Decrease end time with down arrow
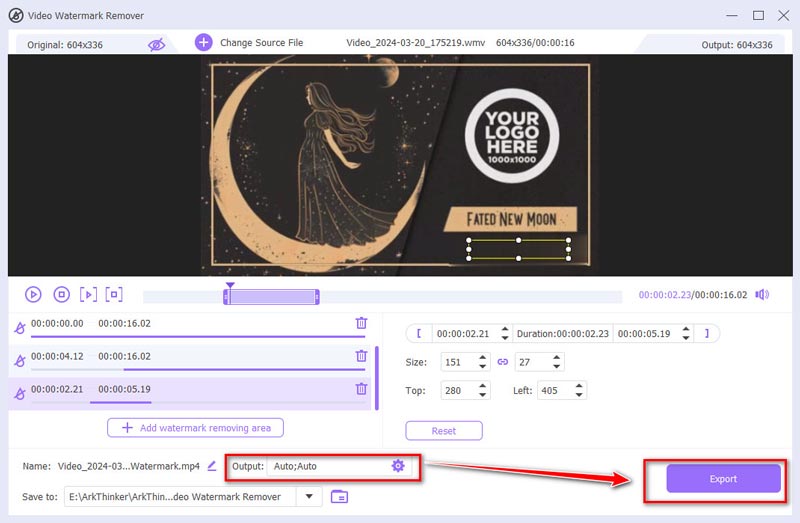Image resolution: width=800 pixels, height=523 pixels. [686, 338]
